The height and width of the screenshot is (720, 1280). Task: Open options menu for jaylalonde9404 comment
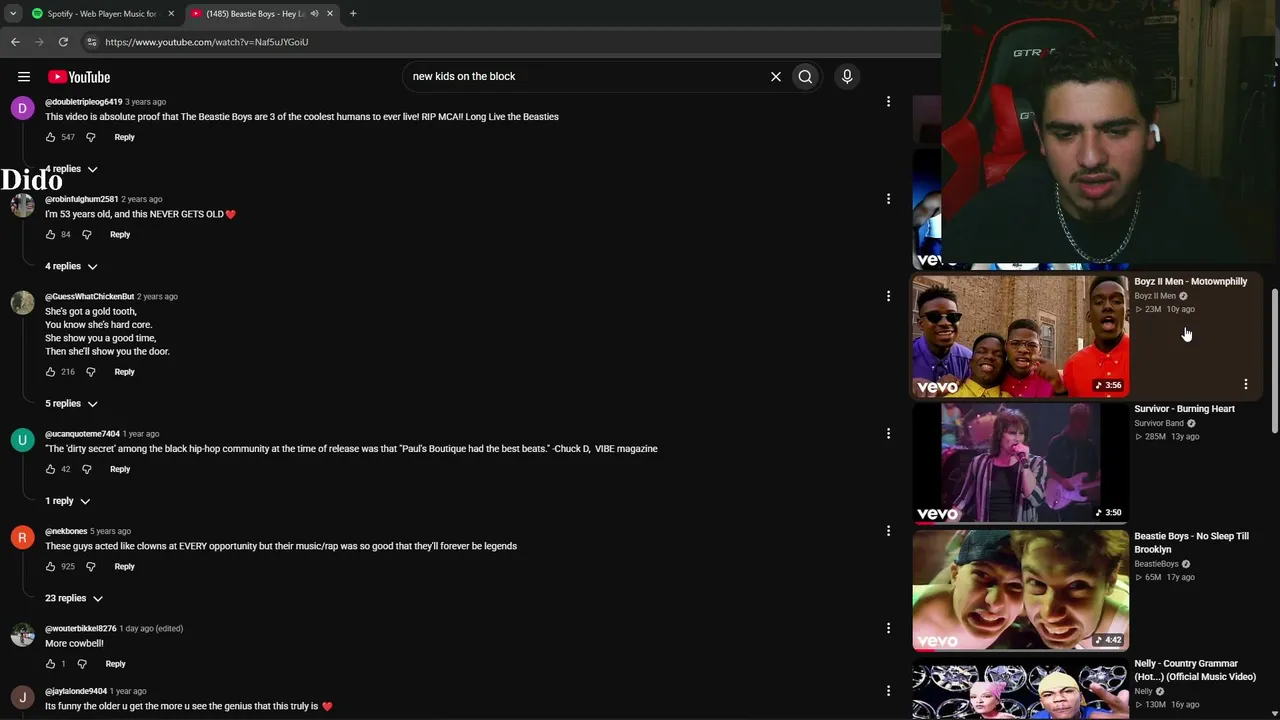[x=888, y=691]
